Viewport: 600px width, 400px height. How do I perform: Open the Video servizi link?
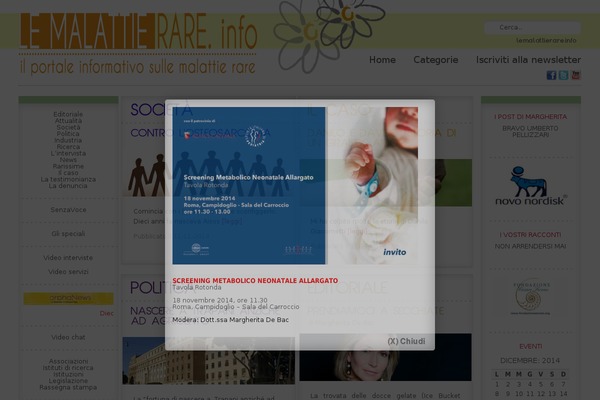point(68,271)
